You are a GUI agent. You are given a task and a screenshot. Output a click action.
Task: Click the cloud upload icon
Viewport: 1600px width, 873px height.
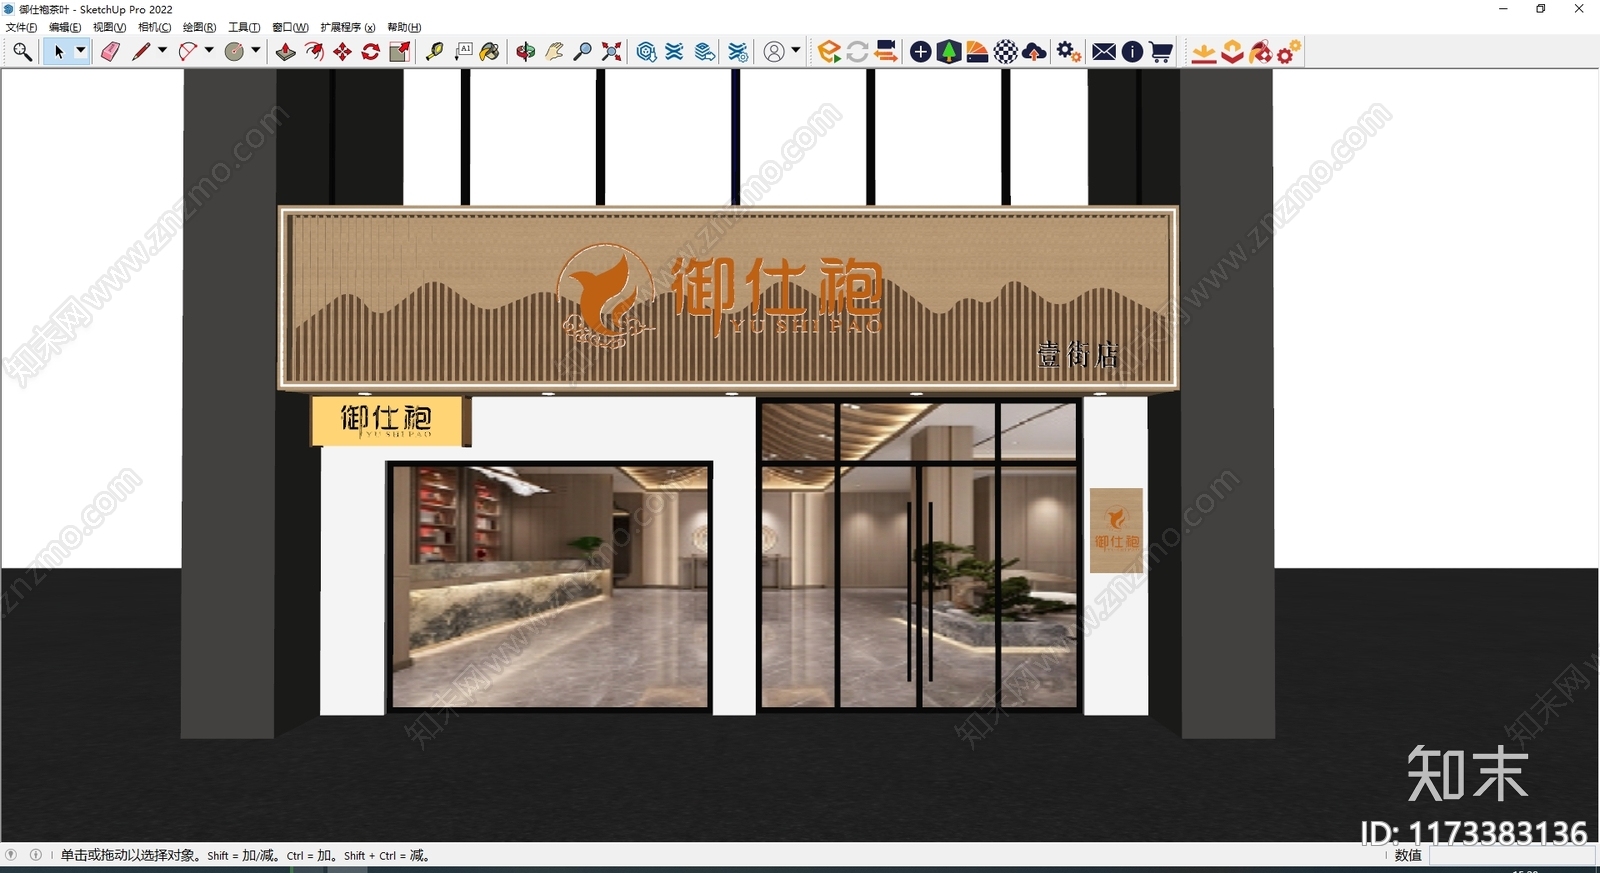(1035, 52)
